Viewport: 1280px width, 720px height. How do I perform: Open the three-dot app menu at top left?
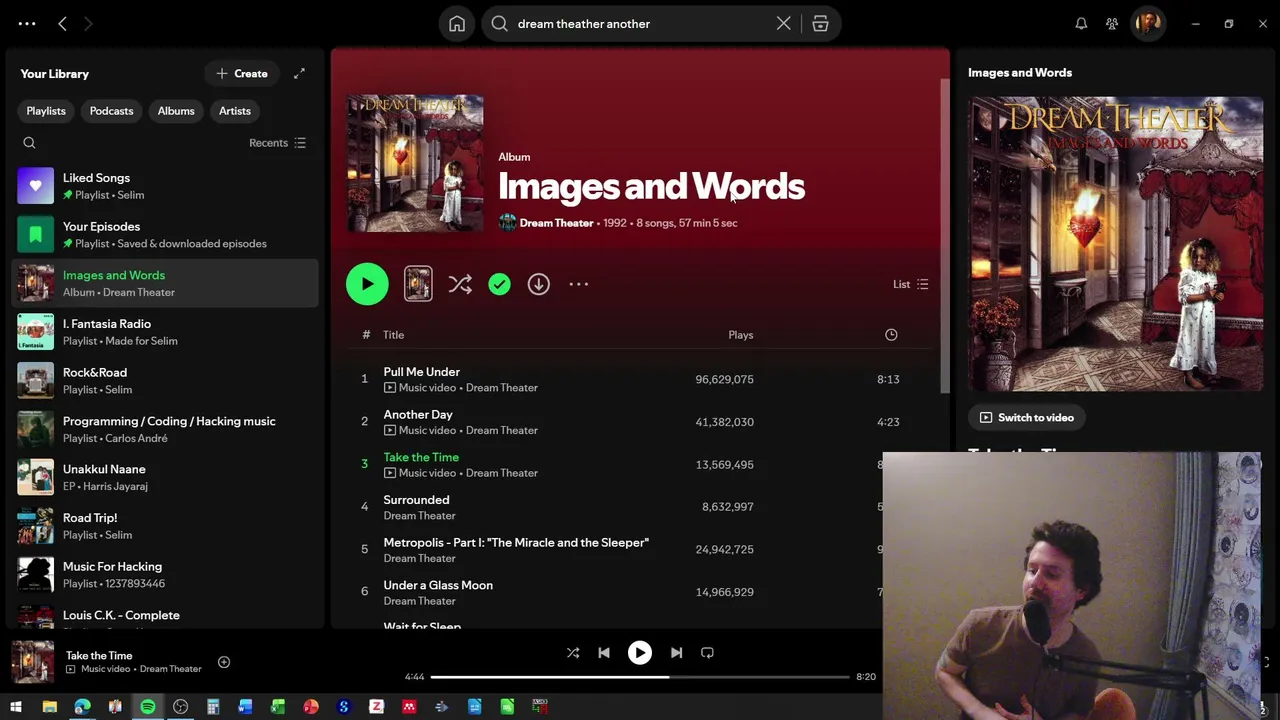coord(27,24)
